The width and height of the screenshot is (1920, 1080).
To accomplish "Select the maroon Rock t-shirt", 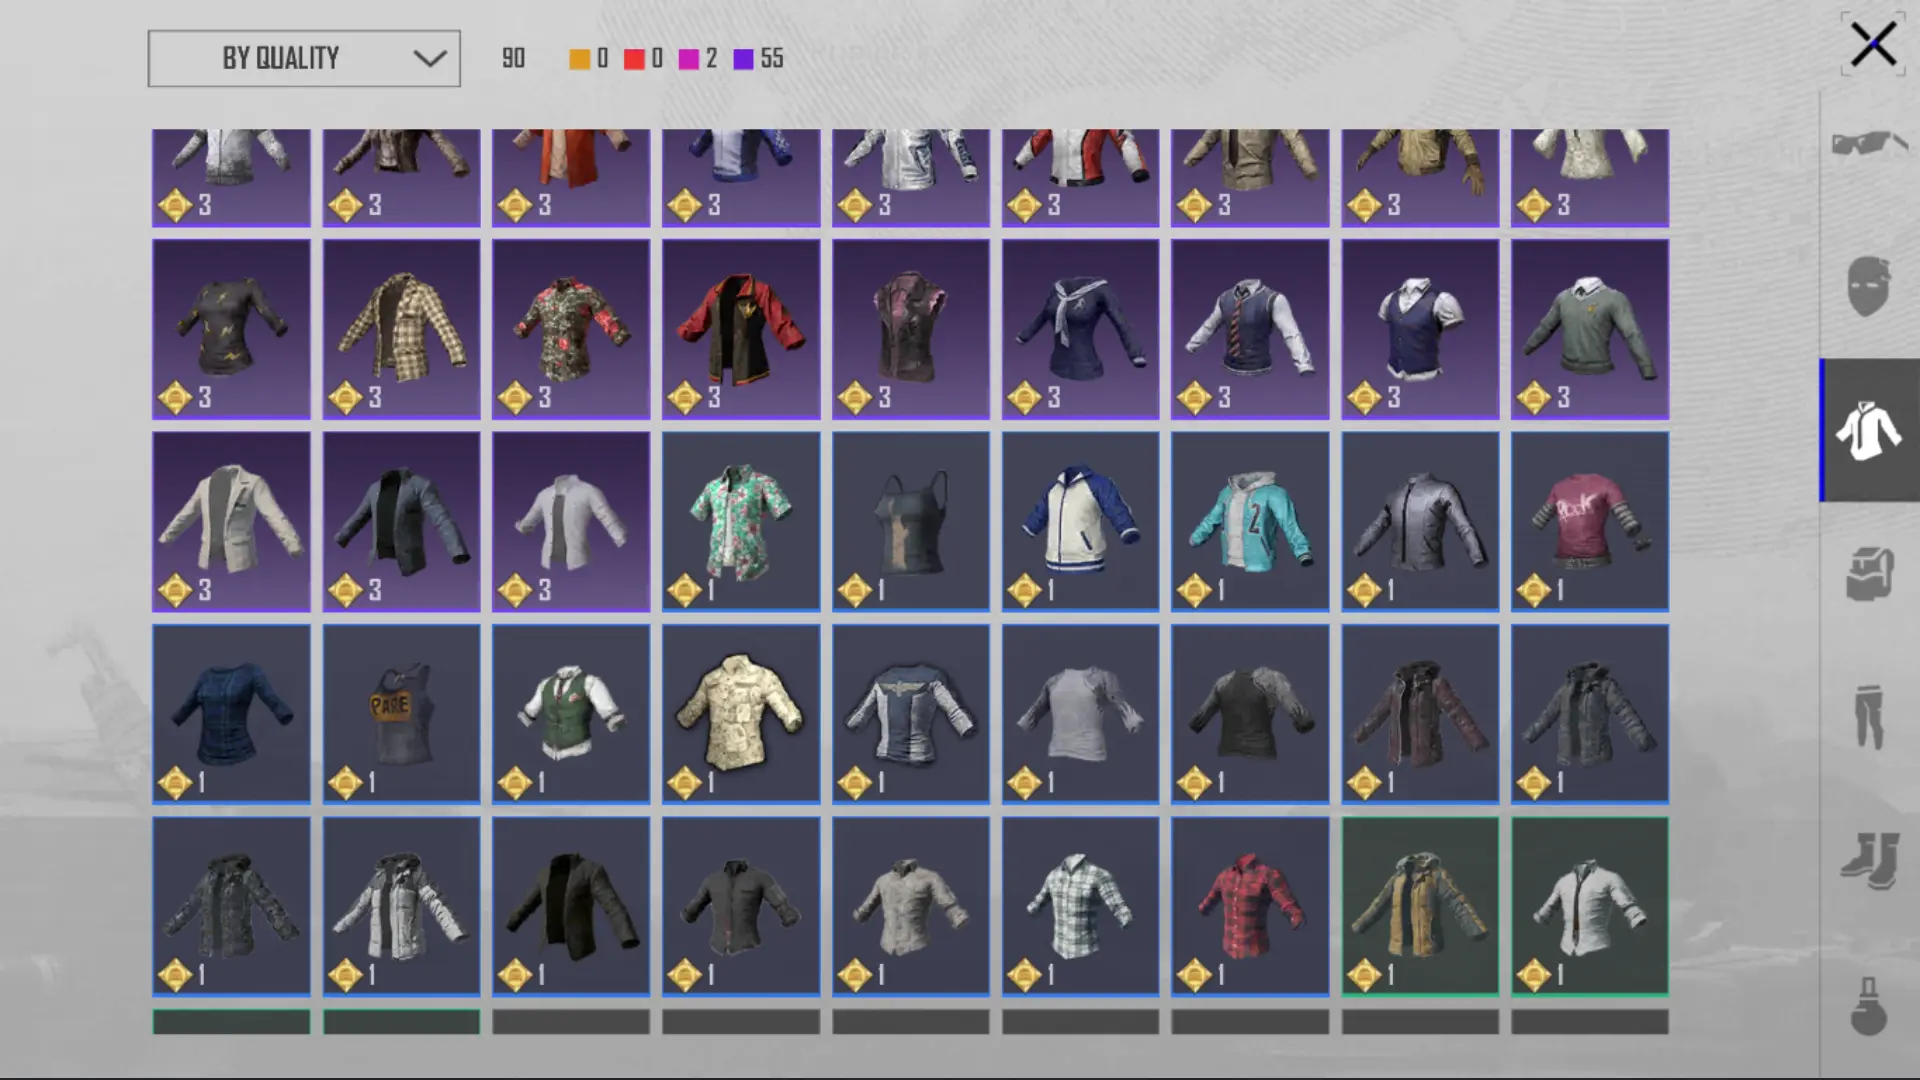I will [x=1590, y=521].
